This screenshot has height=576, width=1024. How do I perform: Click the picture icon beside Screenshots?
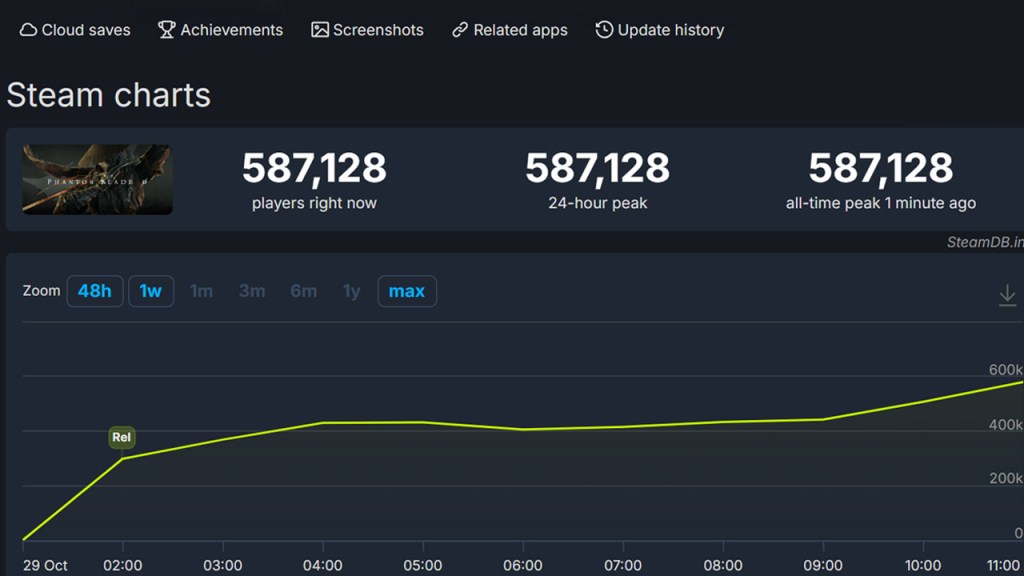click(x=320, y=30)
